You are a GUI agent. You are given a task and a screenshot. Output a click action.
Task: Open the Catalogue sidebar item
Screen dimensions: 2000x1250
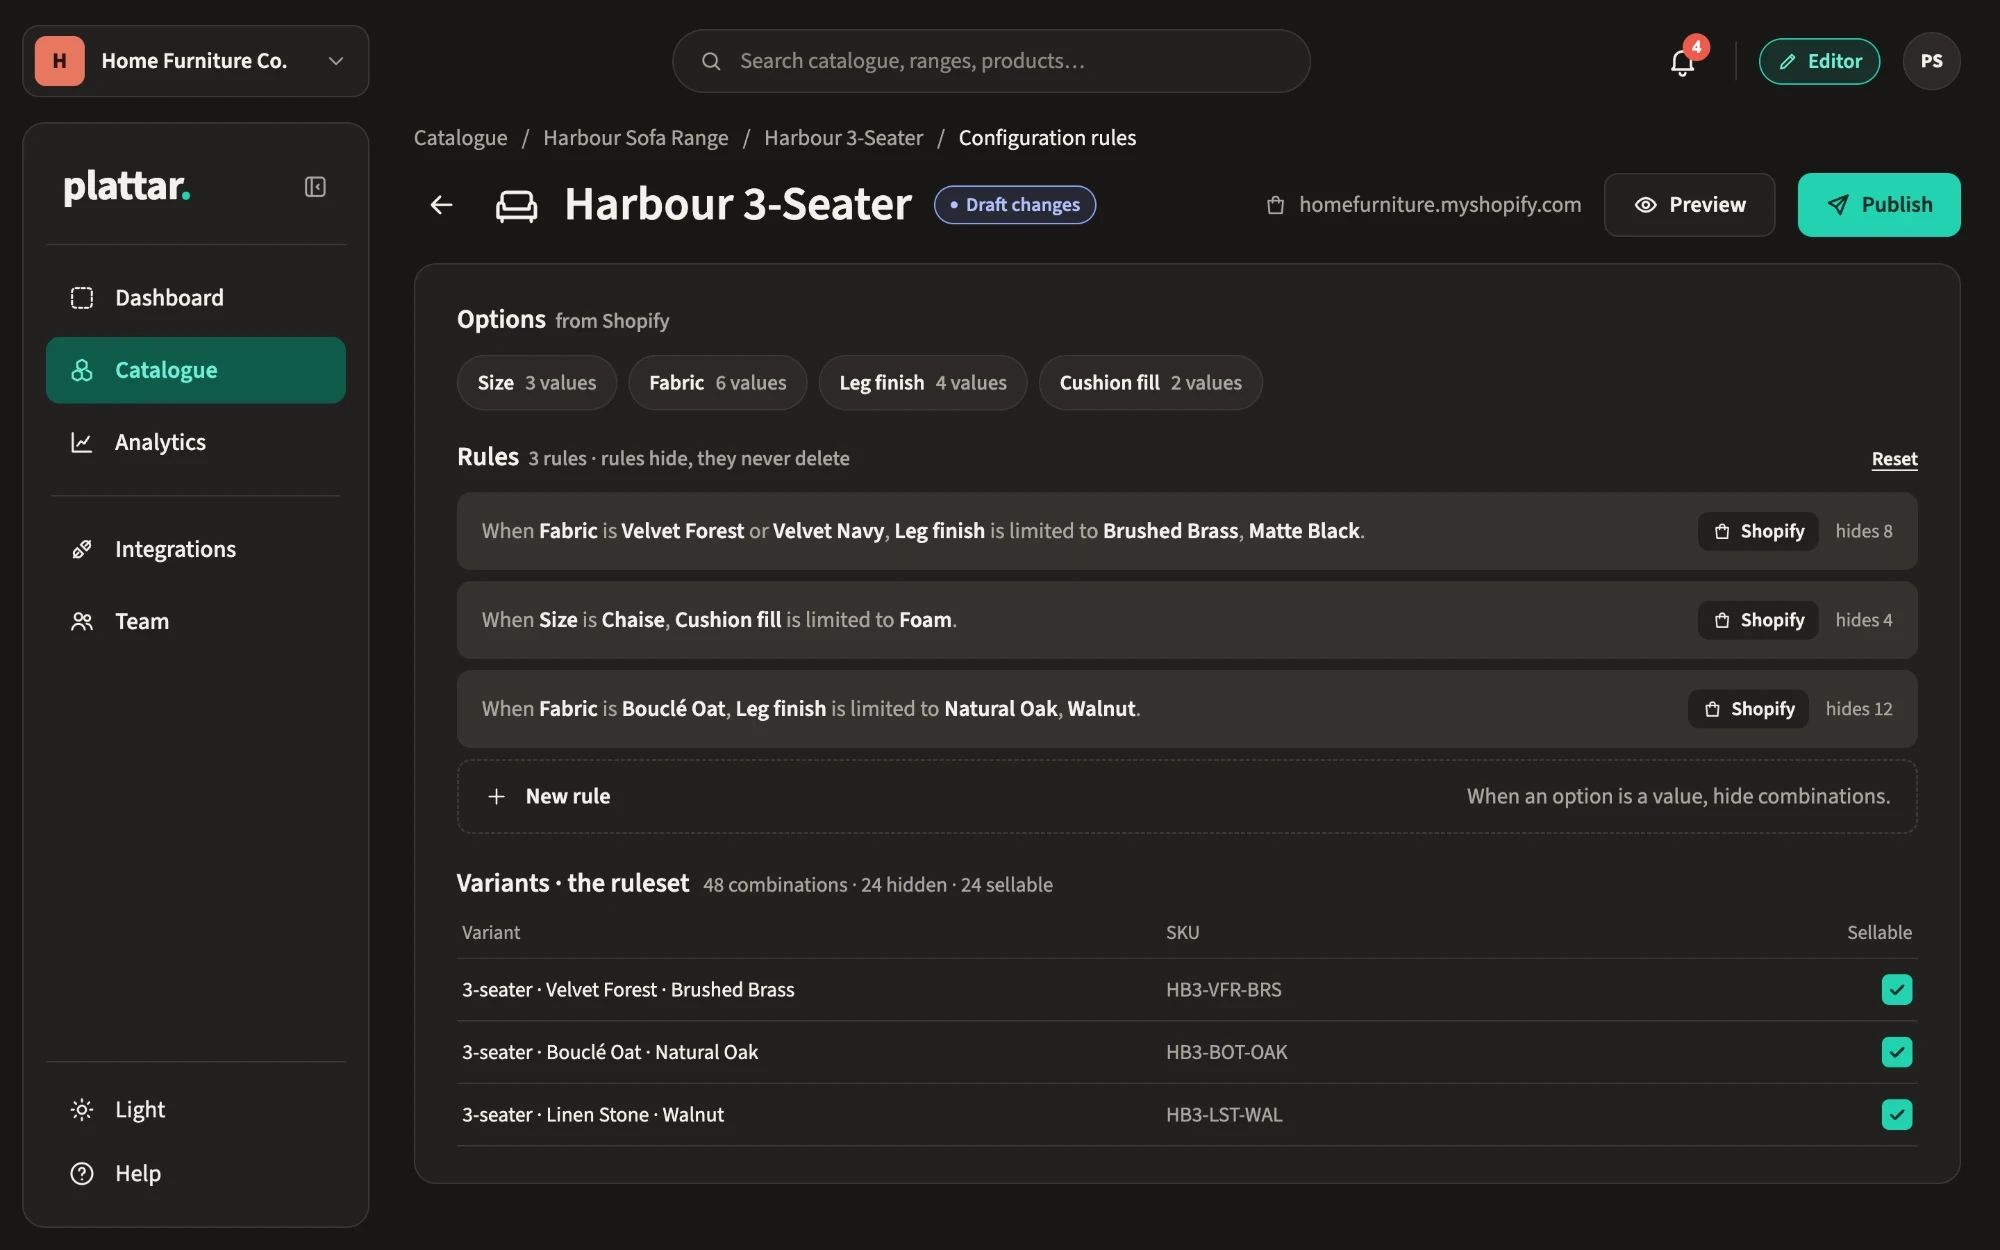click(x=196, y=370)
